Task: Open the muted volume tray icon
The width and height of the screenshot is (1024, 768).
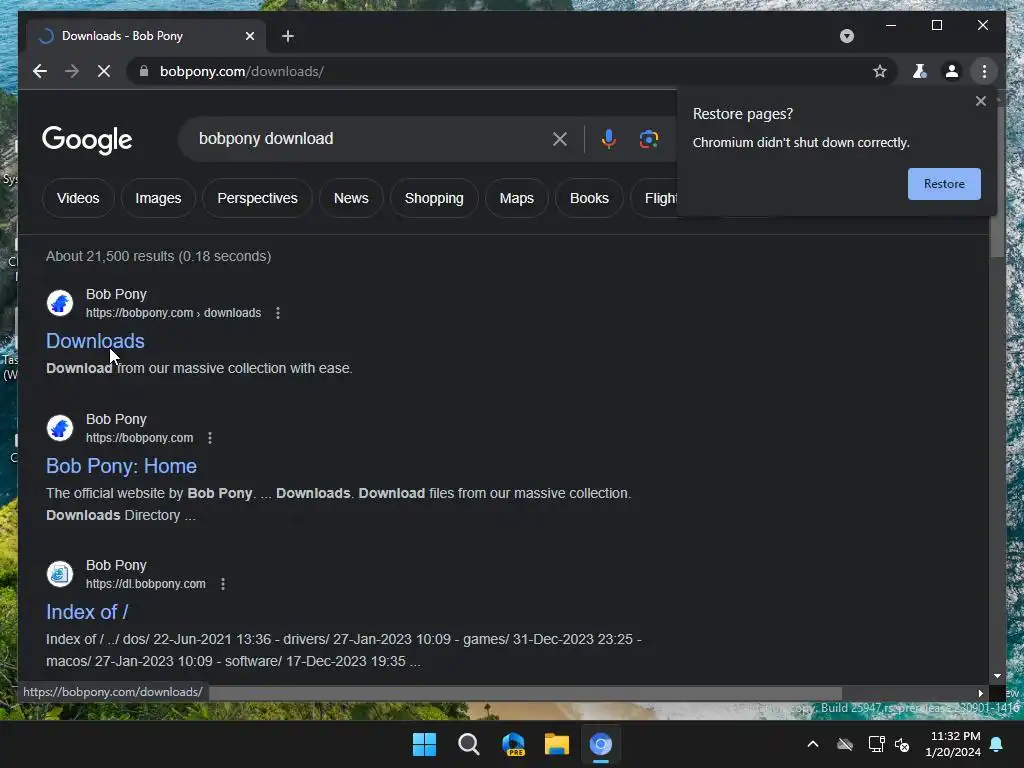Action: (902, 744)
